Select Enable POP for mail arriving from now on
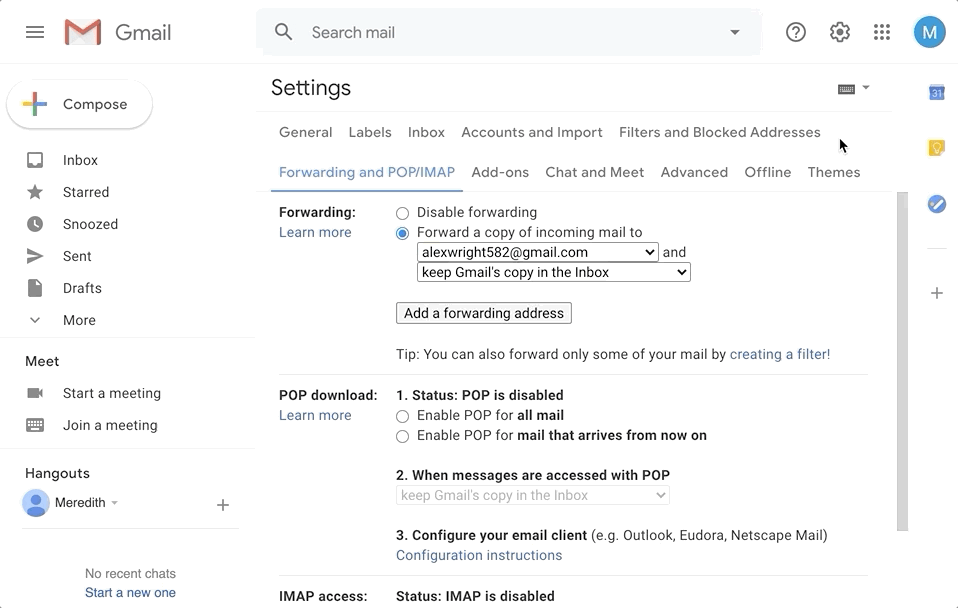Image resolution: width=958 pixels, height=608 pixels. [402, 436]
